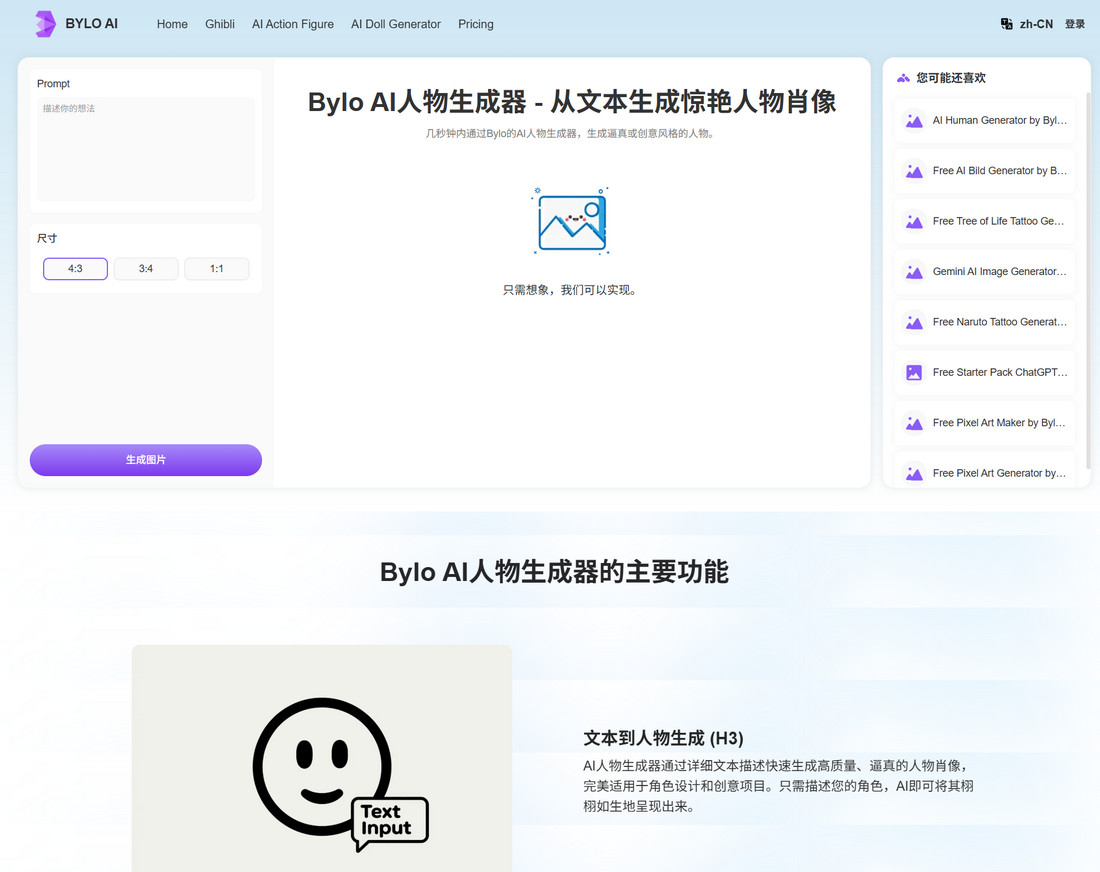Click the recommendations panel scrollbar

[1088, 281]
